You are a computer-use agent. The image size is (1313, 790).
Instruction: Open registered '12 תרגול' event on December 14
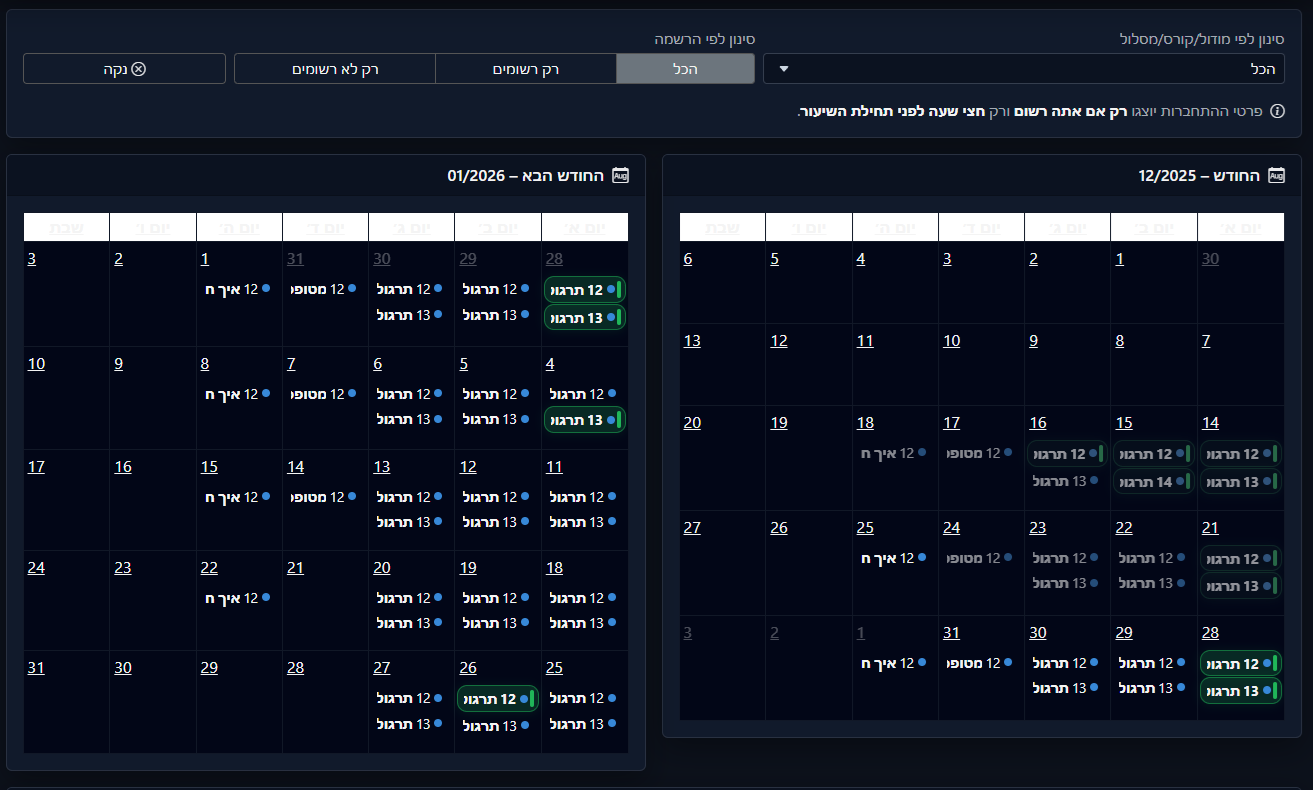coord(1240,454)
